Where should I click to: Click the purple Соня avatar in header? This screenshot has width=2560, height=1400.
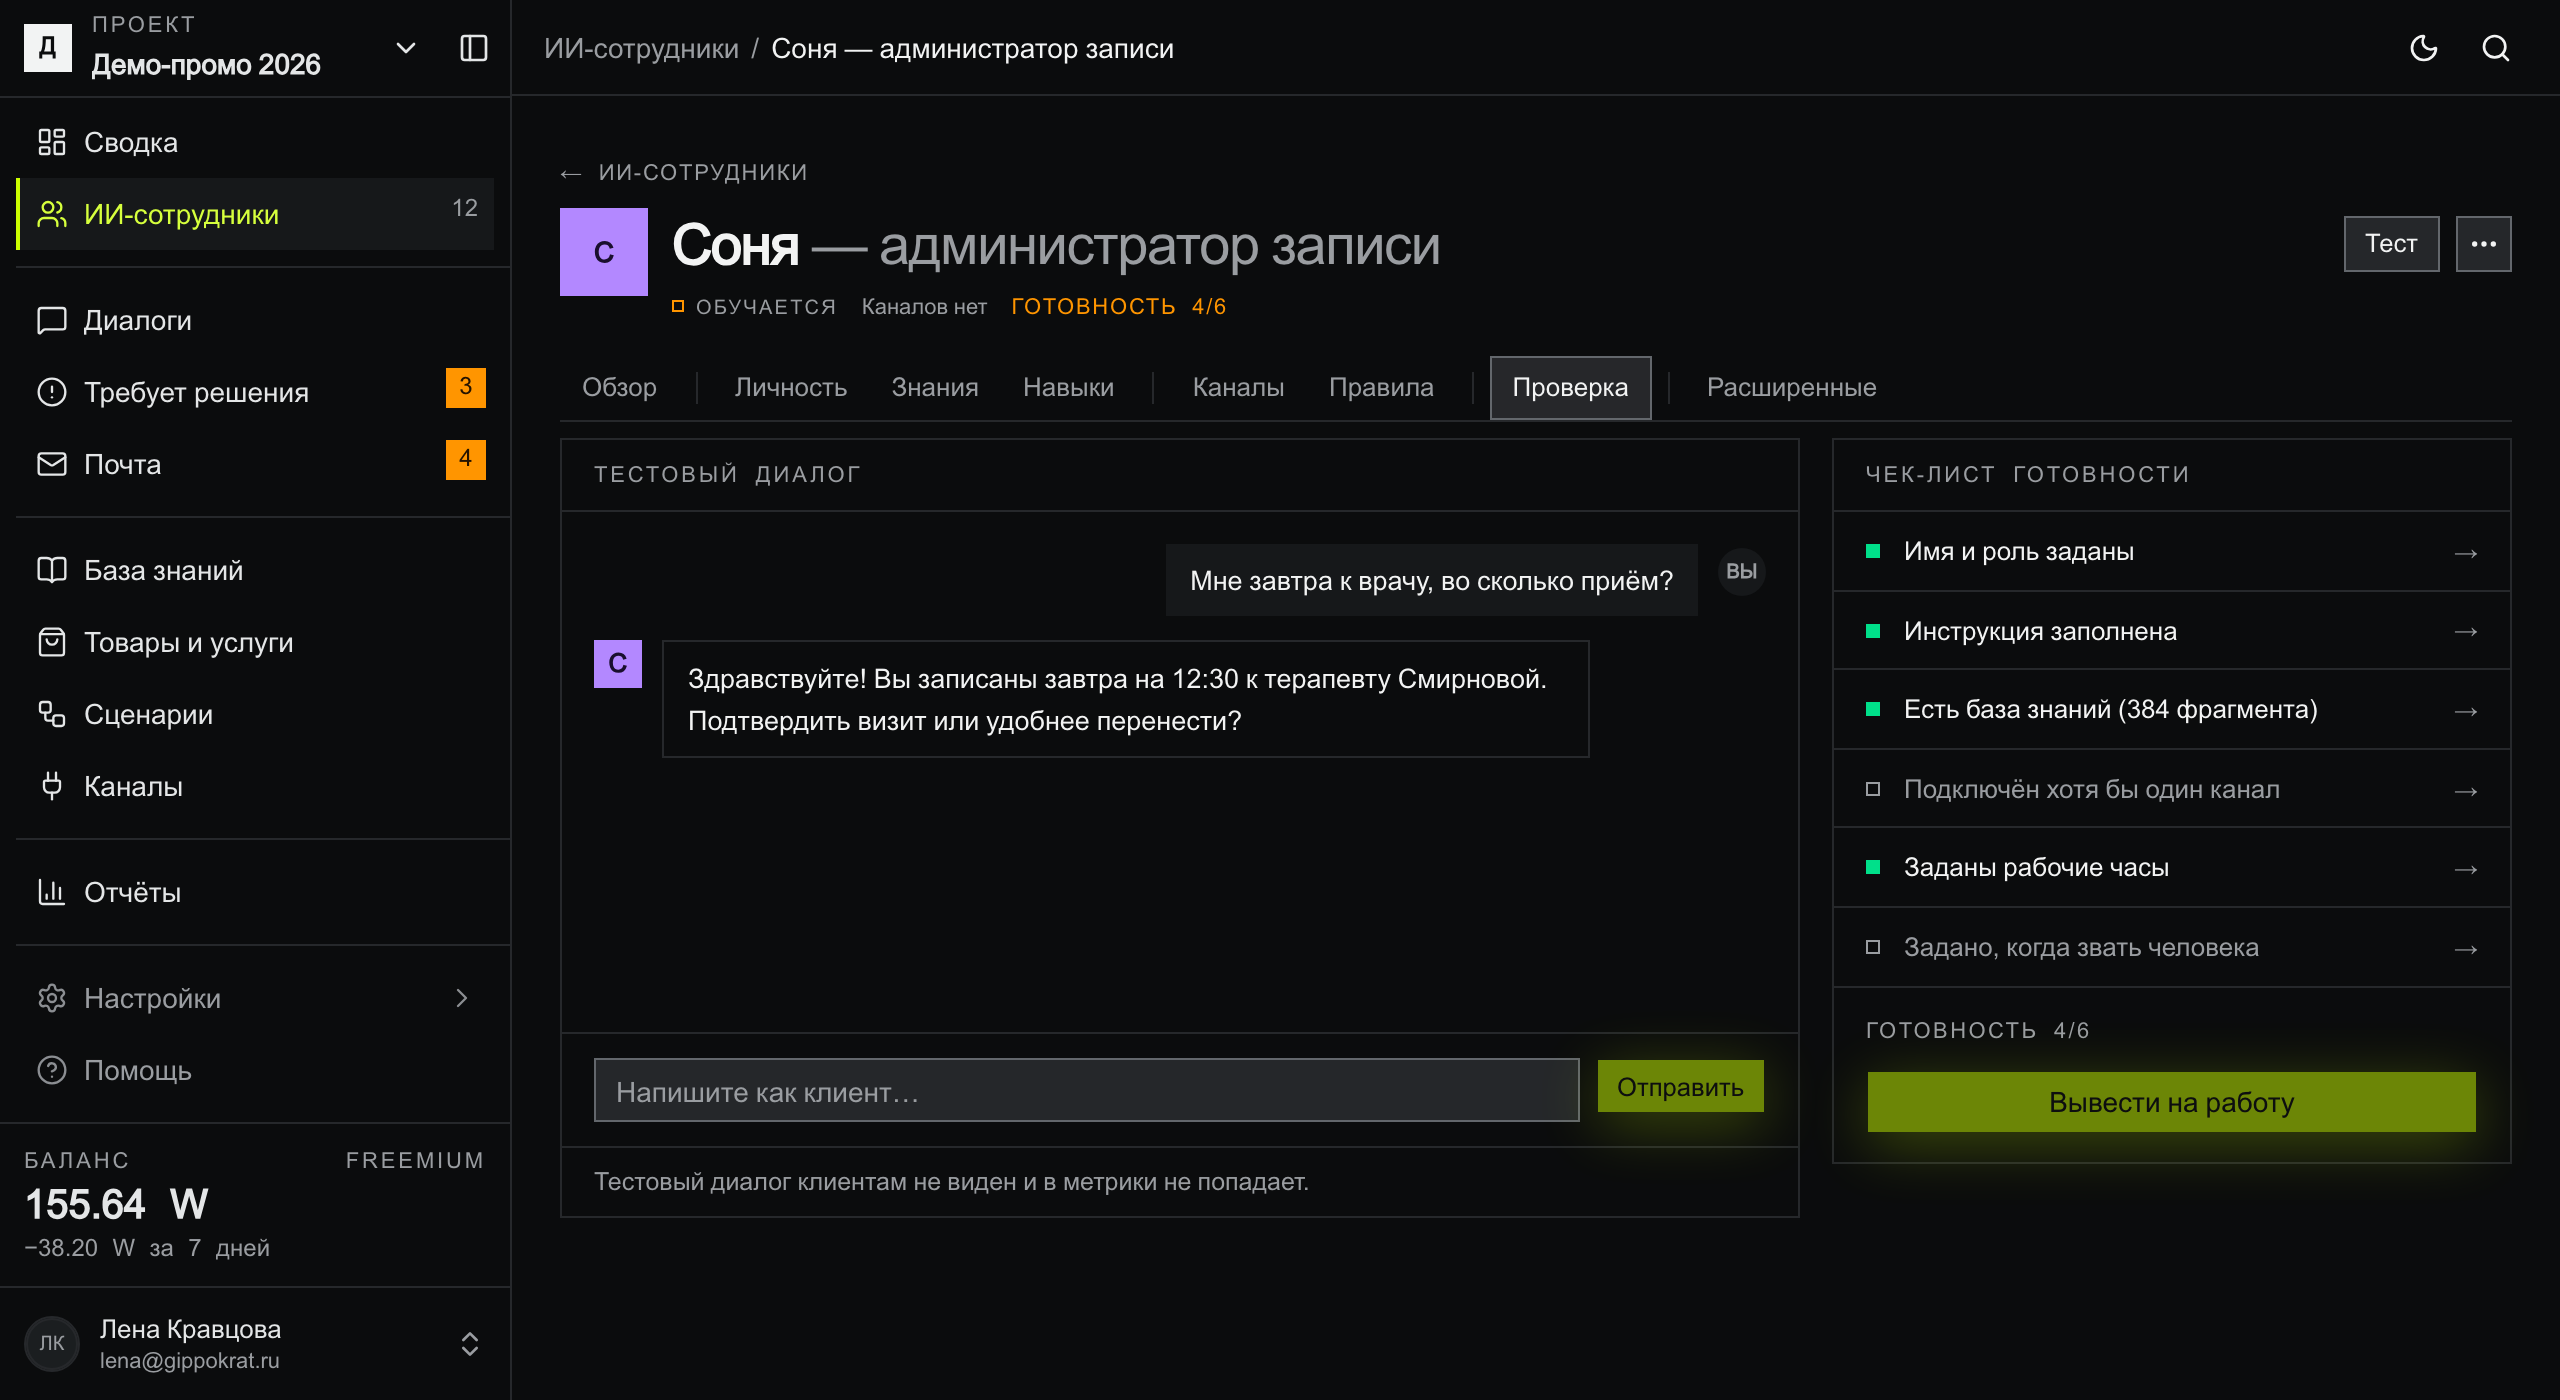click(x=604, y=252)
